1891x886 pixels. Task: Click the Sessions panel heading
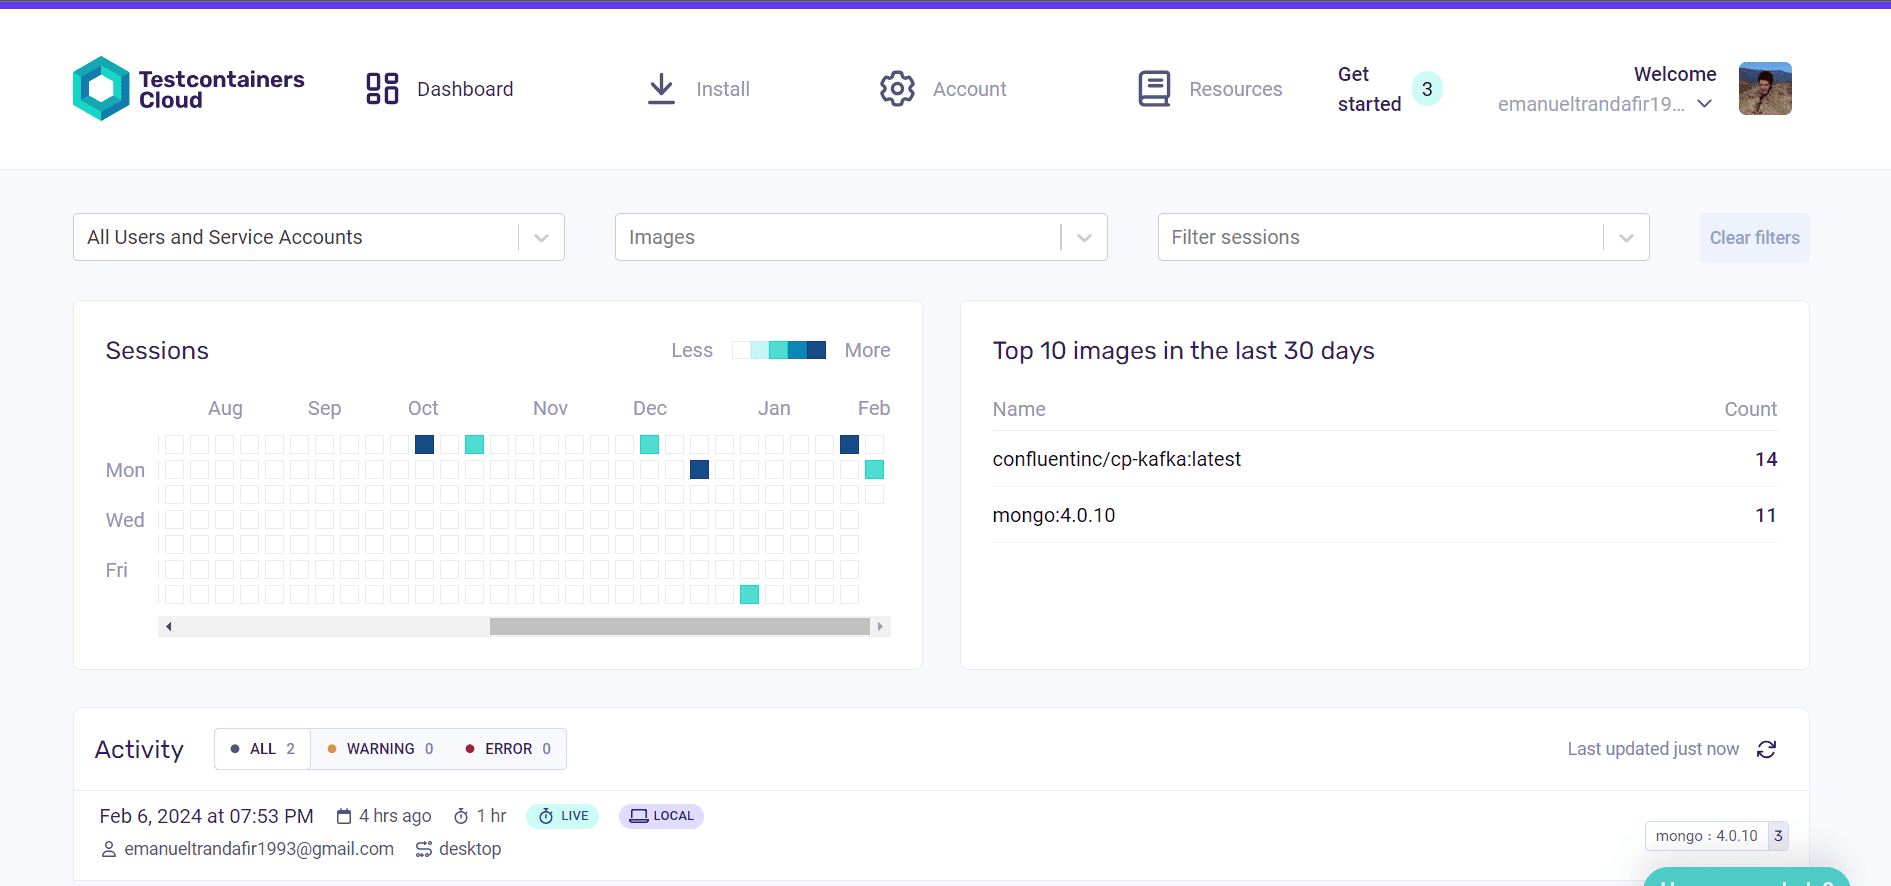click(157, 351)
